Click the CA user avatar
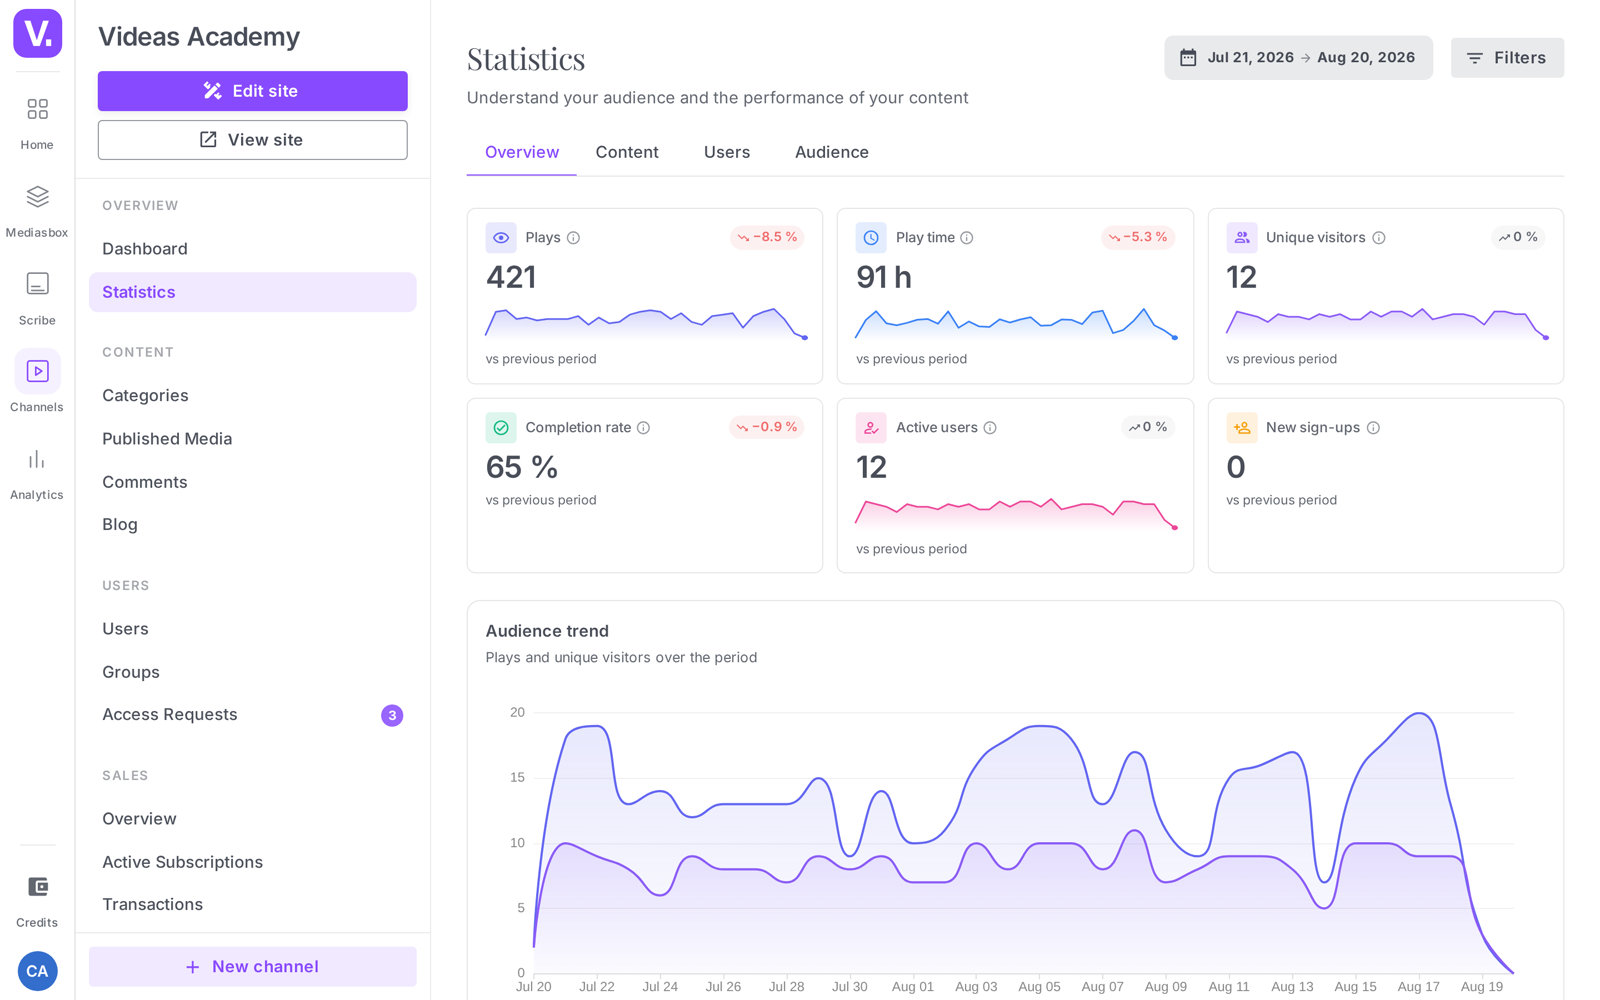This screenshot has width=1600, height=1000. tap(37, 971)
